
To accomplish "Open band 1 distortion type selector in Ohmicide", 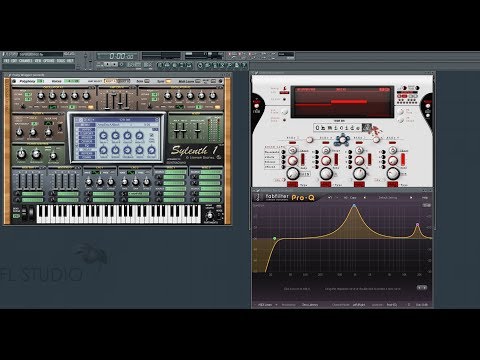I will [292, 184].
